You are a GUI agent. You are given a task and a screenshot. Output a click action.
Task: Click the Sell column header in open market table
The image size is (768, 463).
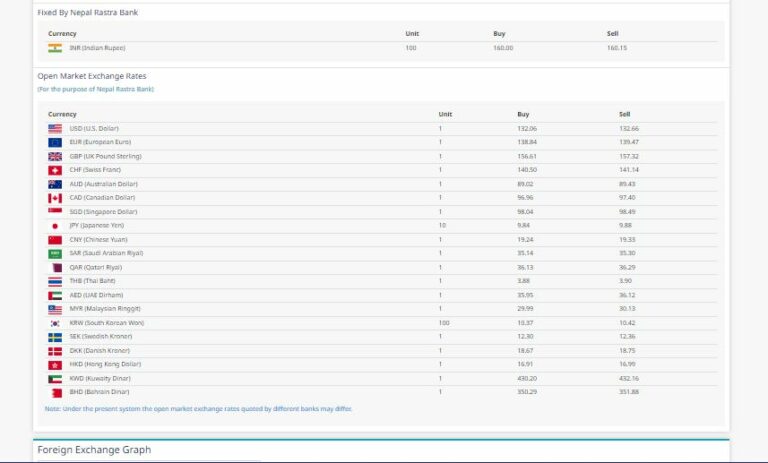[x=625, y=114]
